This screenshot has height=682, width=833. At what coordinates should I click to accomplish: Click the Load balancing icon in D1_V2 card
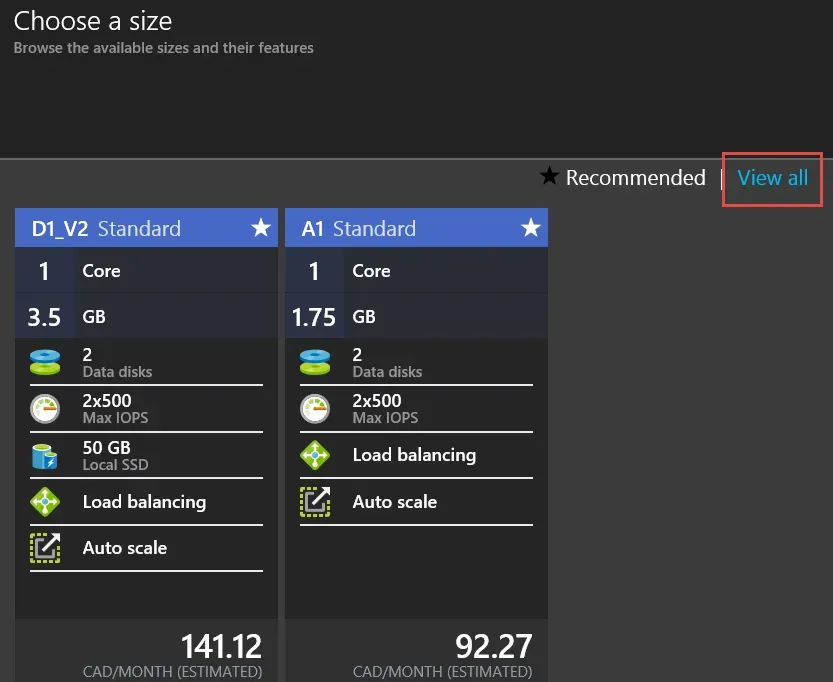(46, 502)
